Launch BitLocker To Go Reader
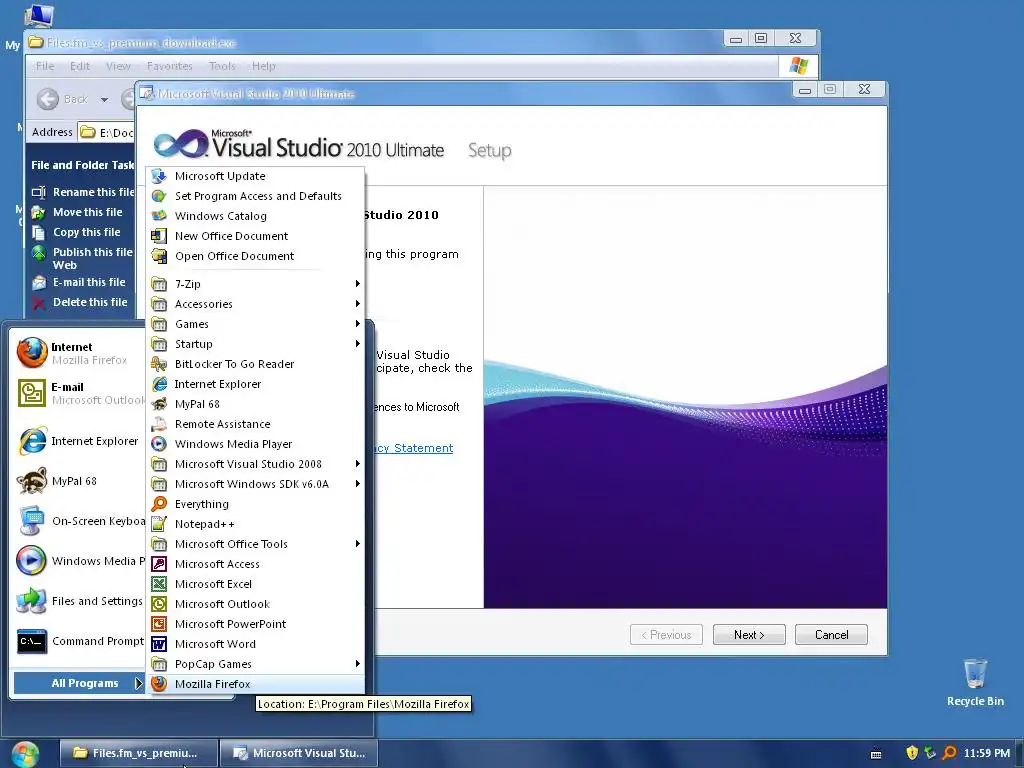The image size is (1024, 768). [x=255, y=364]
